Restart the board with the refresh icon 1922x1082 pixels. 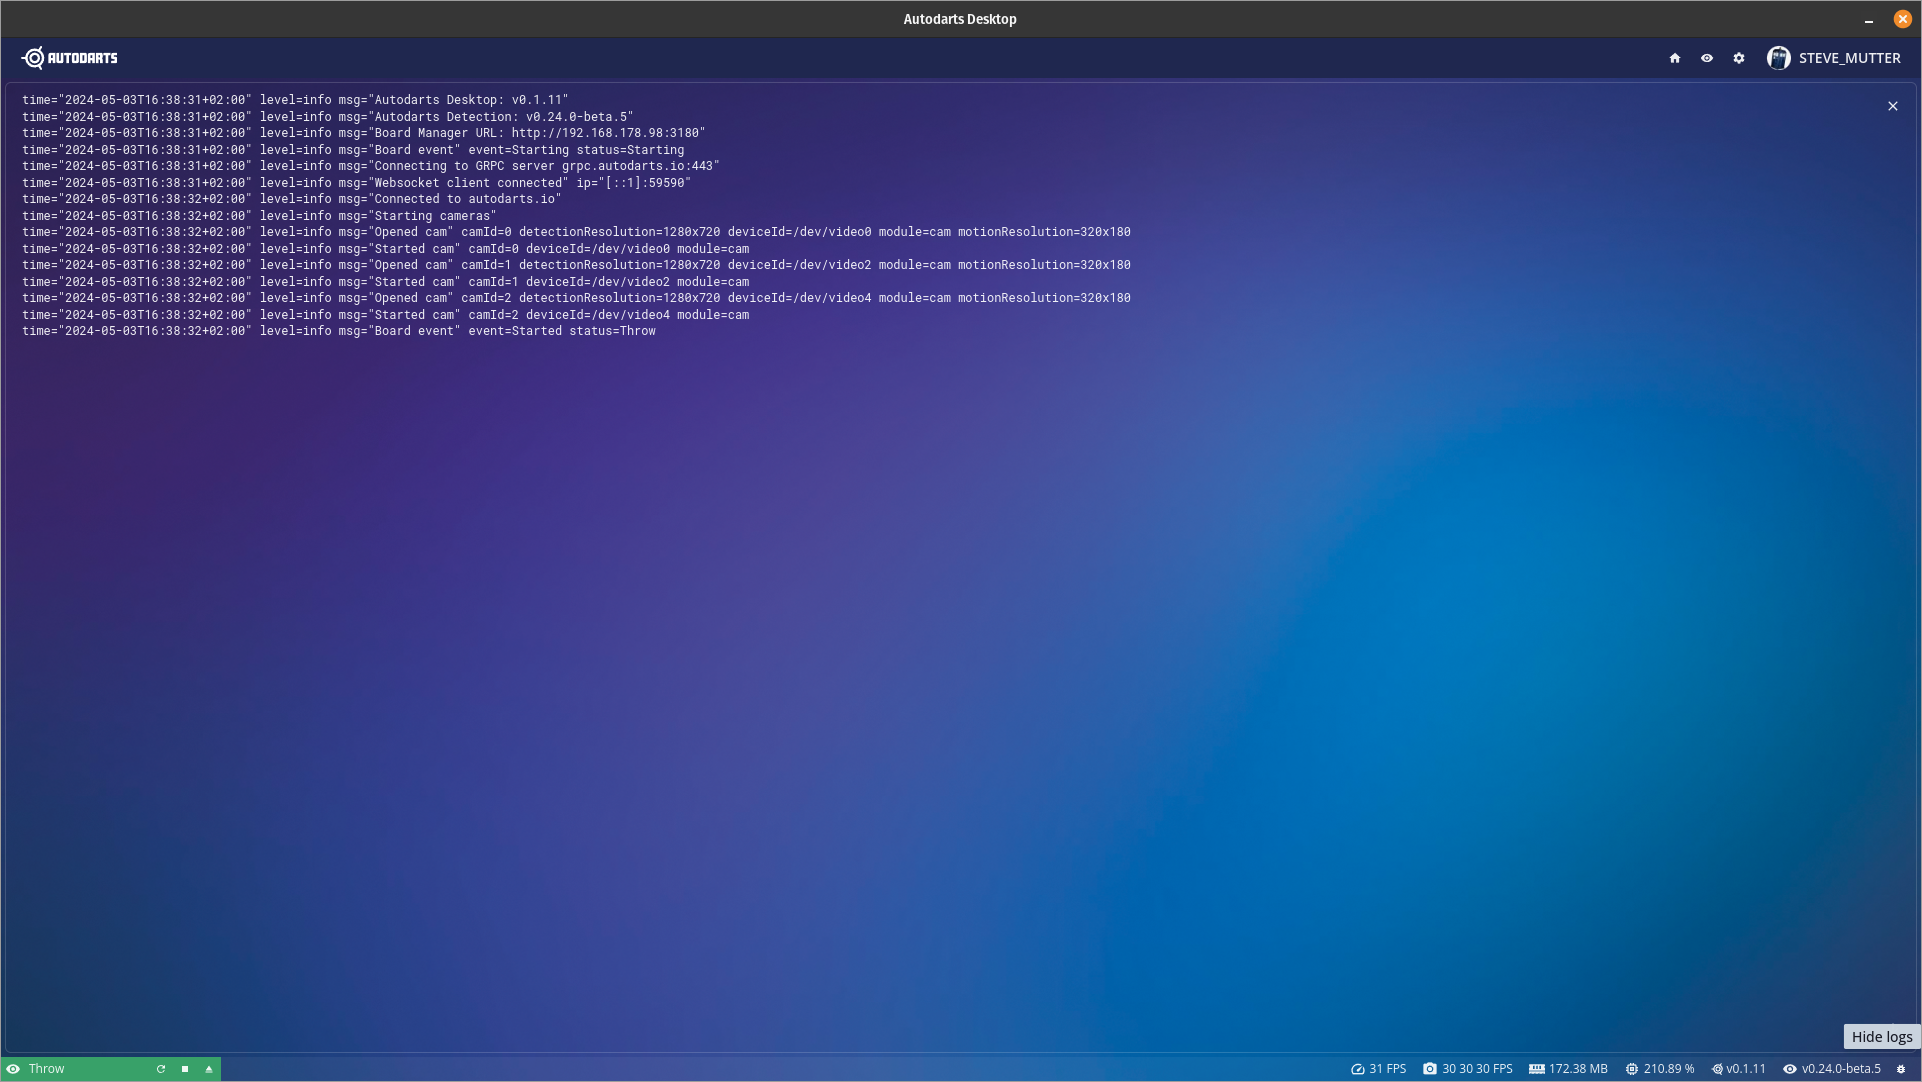(x=161, y=1069)
